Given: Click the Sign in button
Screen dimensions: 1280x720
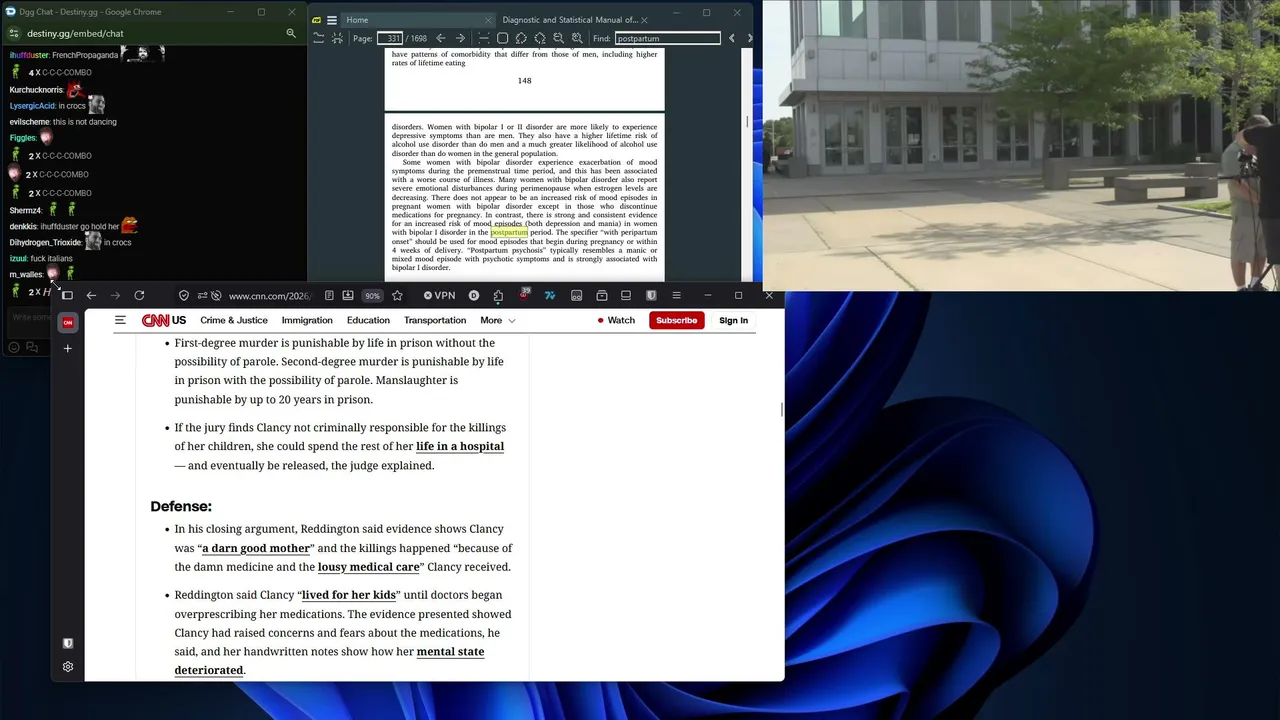Looking at the screenshot, I should [733, 320].
